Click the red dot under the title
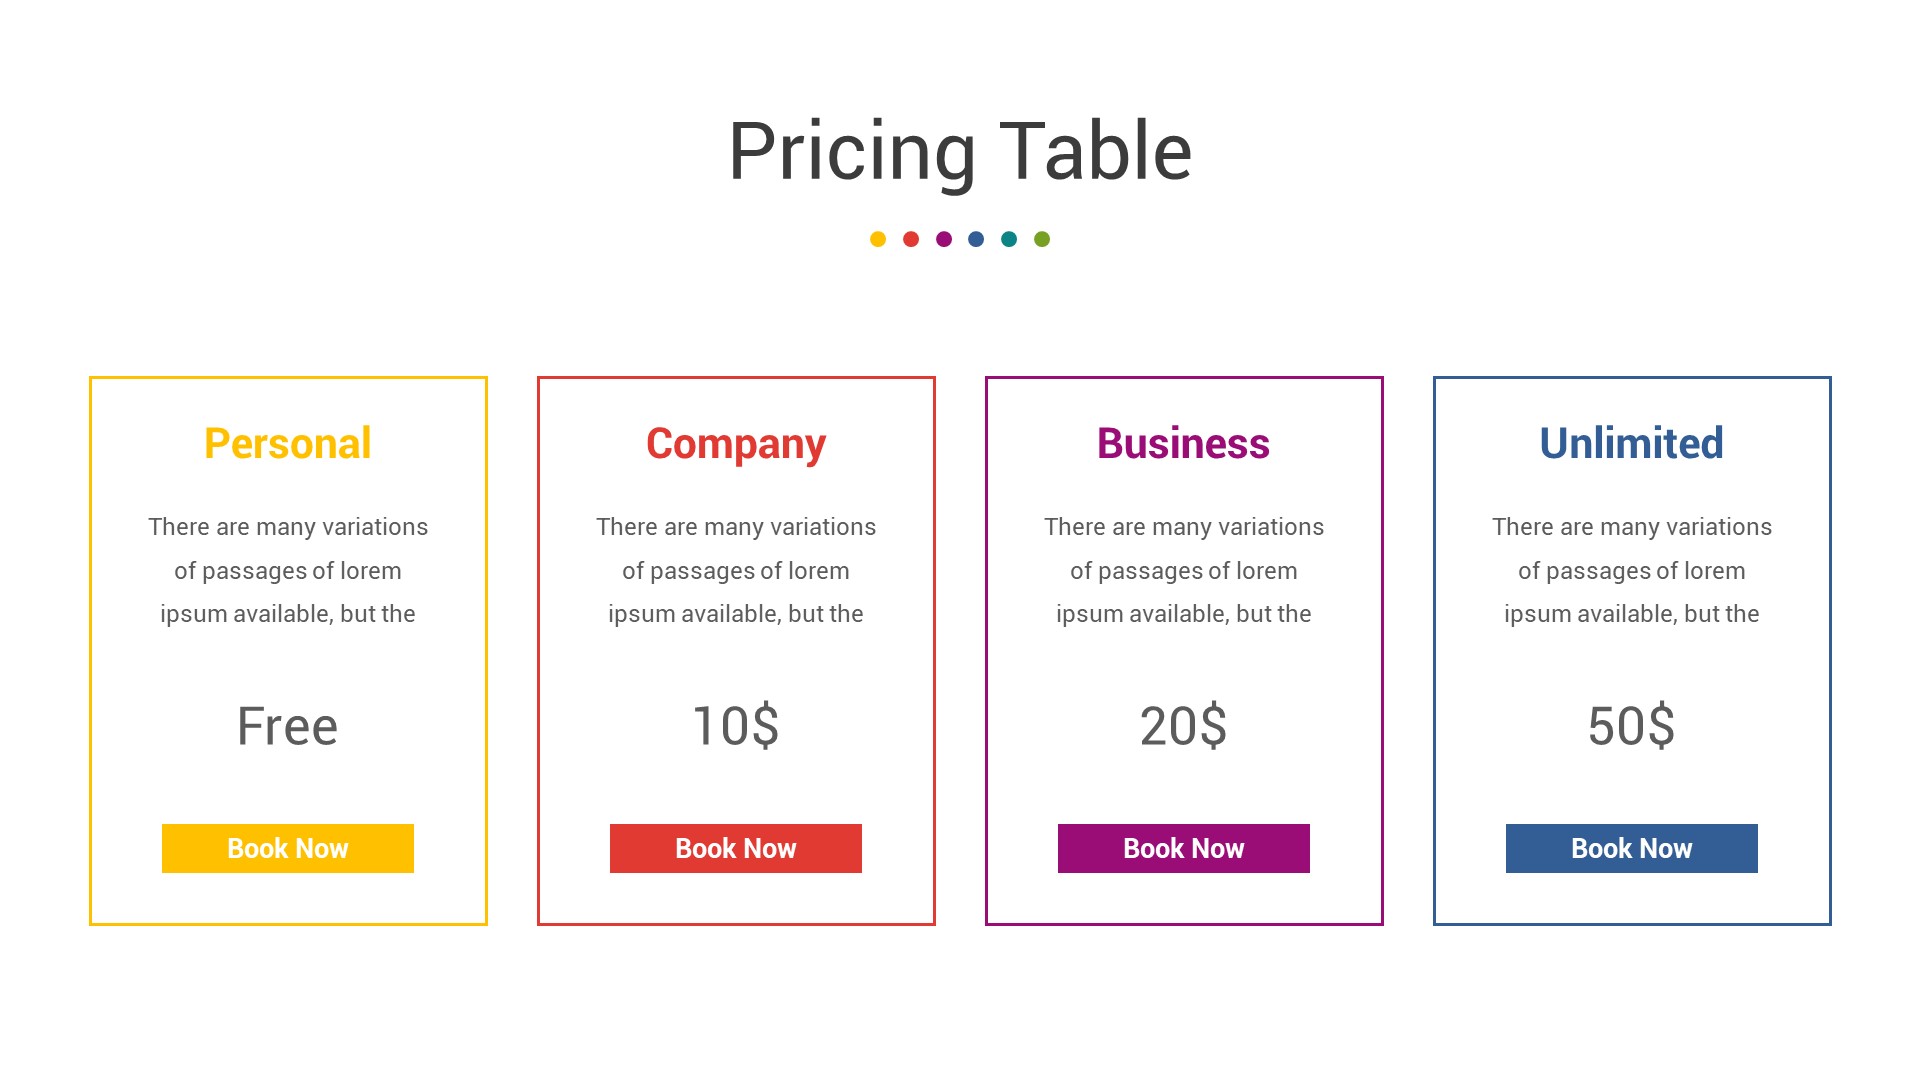 [x=911, y=239]
